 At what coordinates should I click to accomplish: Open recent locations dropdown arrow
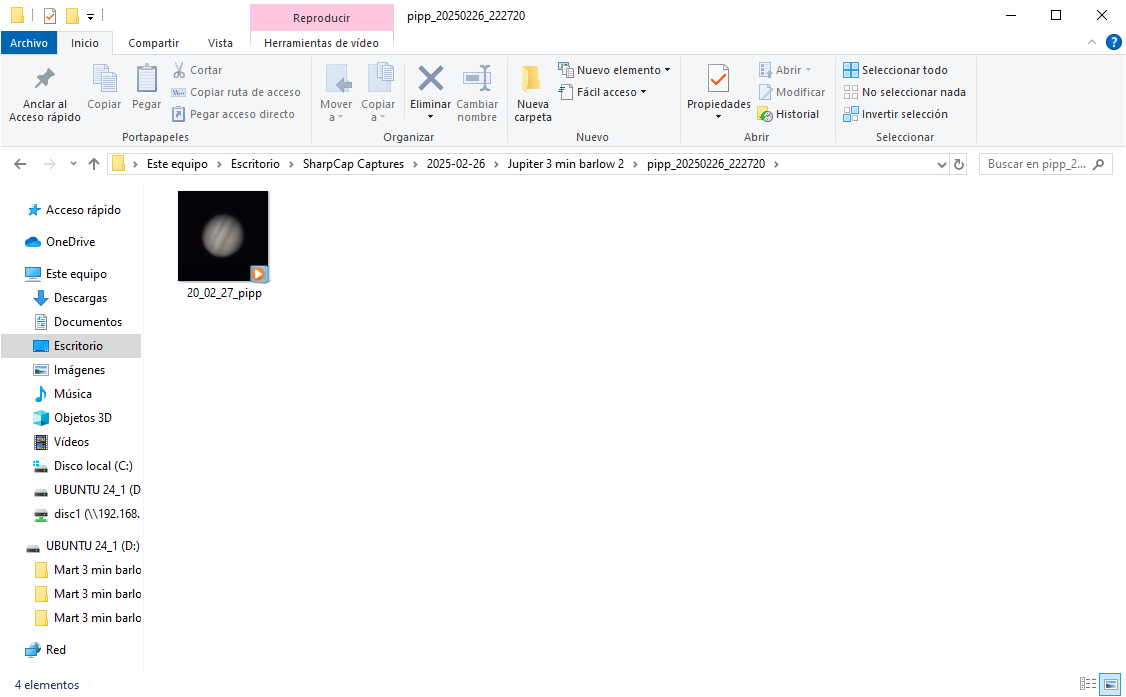pos(73,164)
